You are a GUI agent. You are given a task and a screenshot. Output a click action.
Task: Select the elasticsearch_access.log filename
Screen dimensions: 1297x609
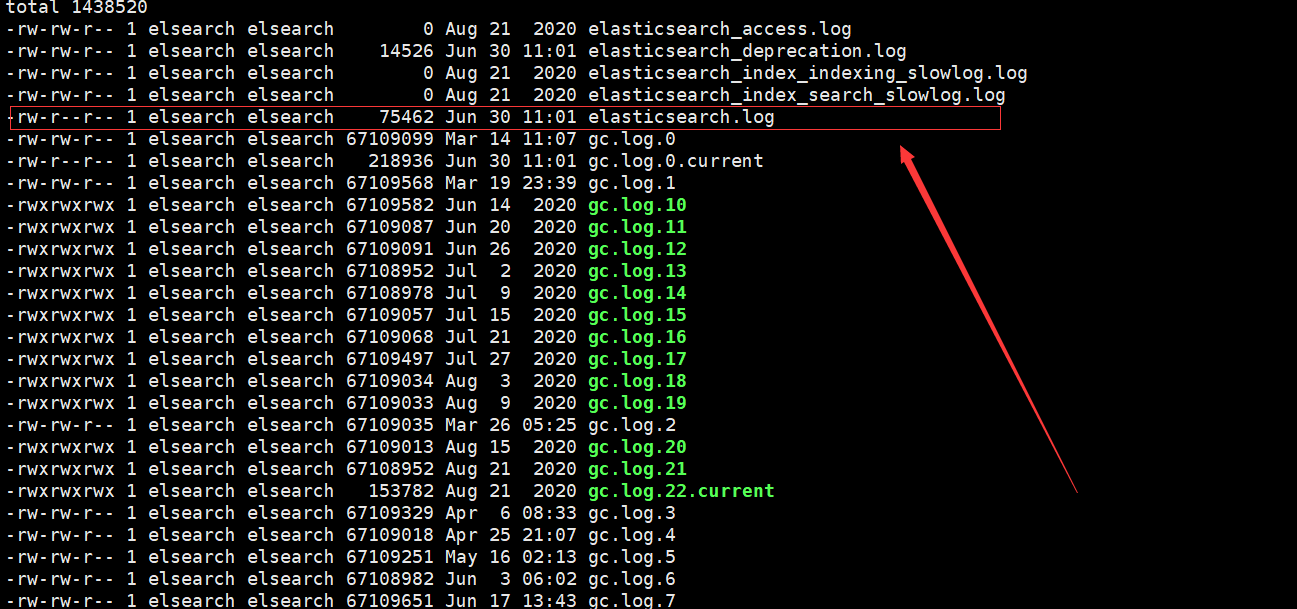click(x=720, y=29)
